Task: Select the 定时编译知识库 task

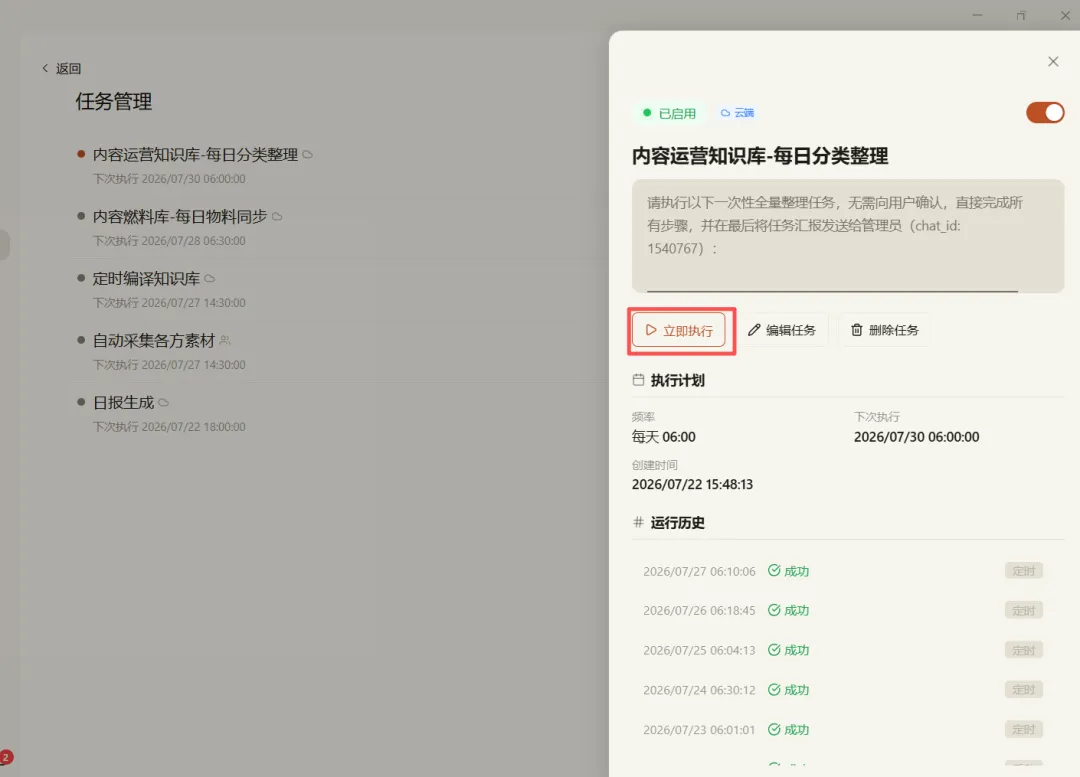Action: (146, 278)
